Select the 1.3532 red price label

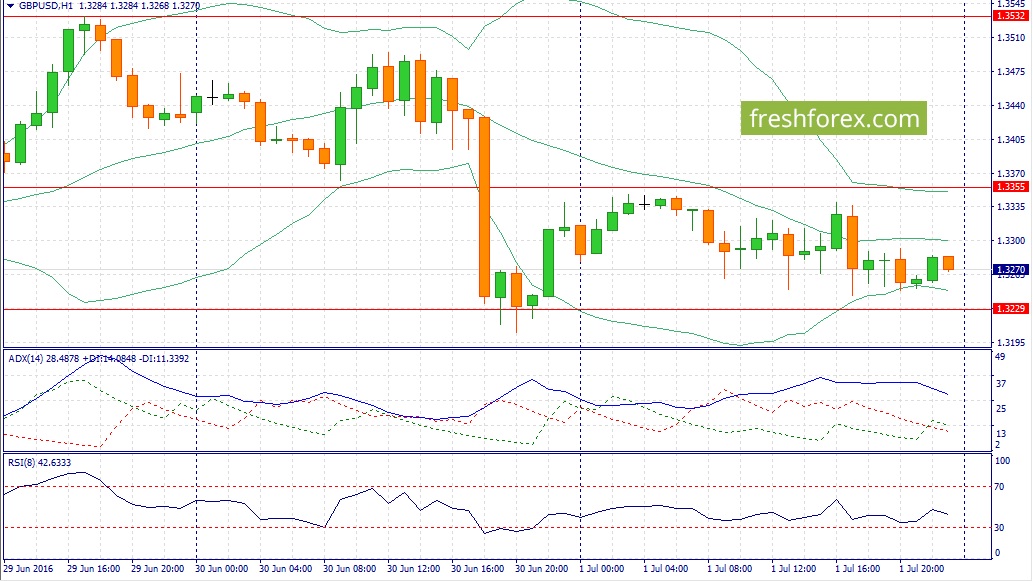click(1011, 16)
